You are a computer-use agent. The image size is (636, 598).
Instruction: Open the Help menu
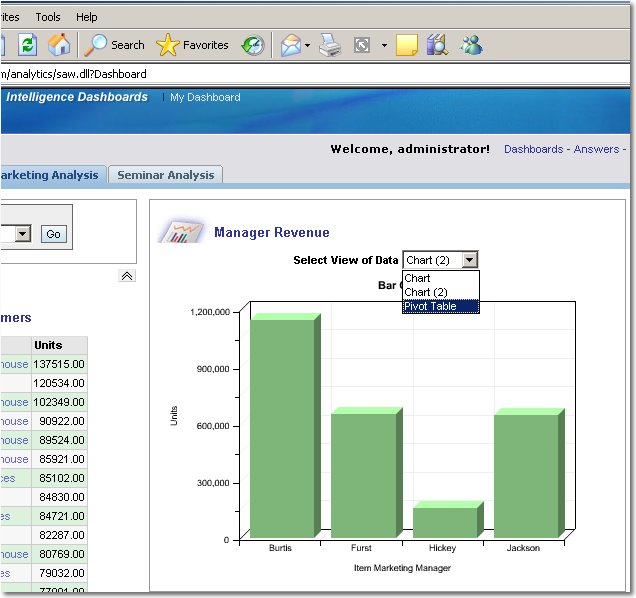86,17
